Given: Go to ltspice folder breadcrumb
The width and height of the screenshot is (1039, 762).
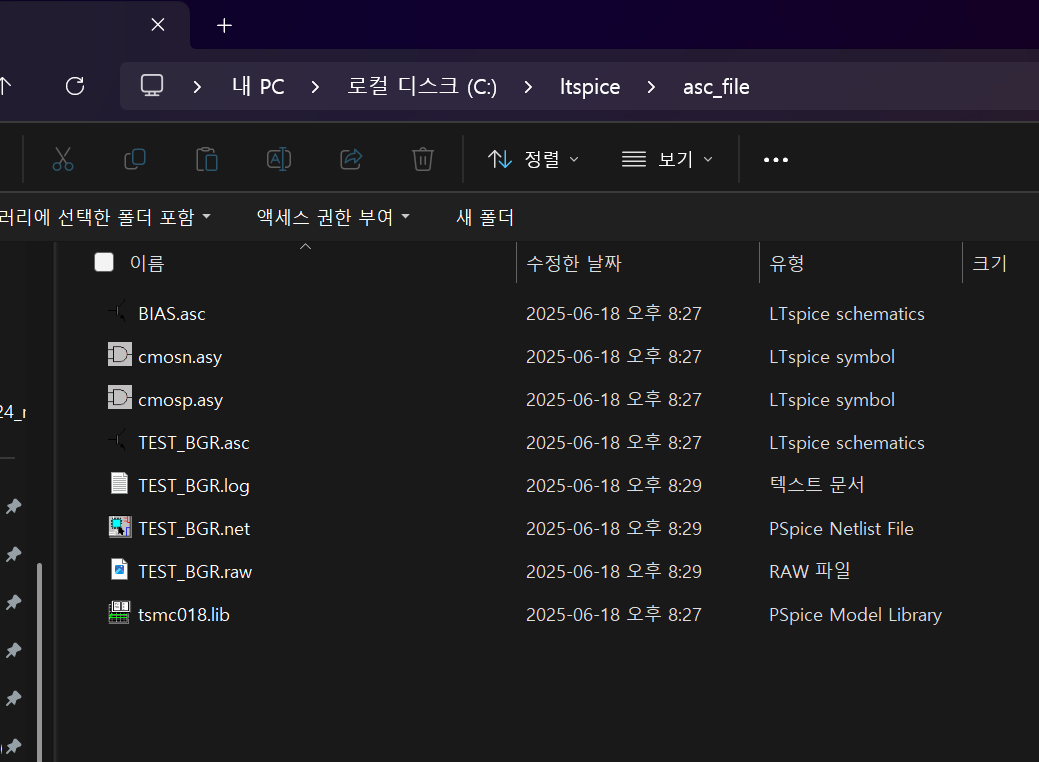Looking at the screenshot, I should click(x=590, y=87).
